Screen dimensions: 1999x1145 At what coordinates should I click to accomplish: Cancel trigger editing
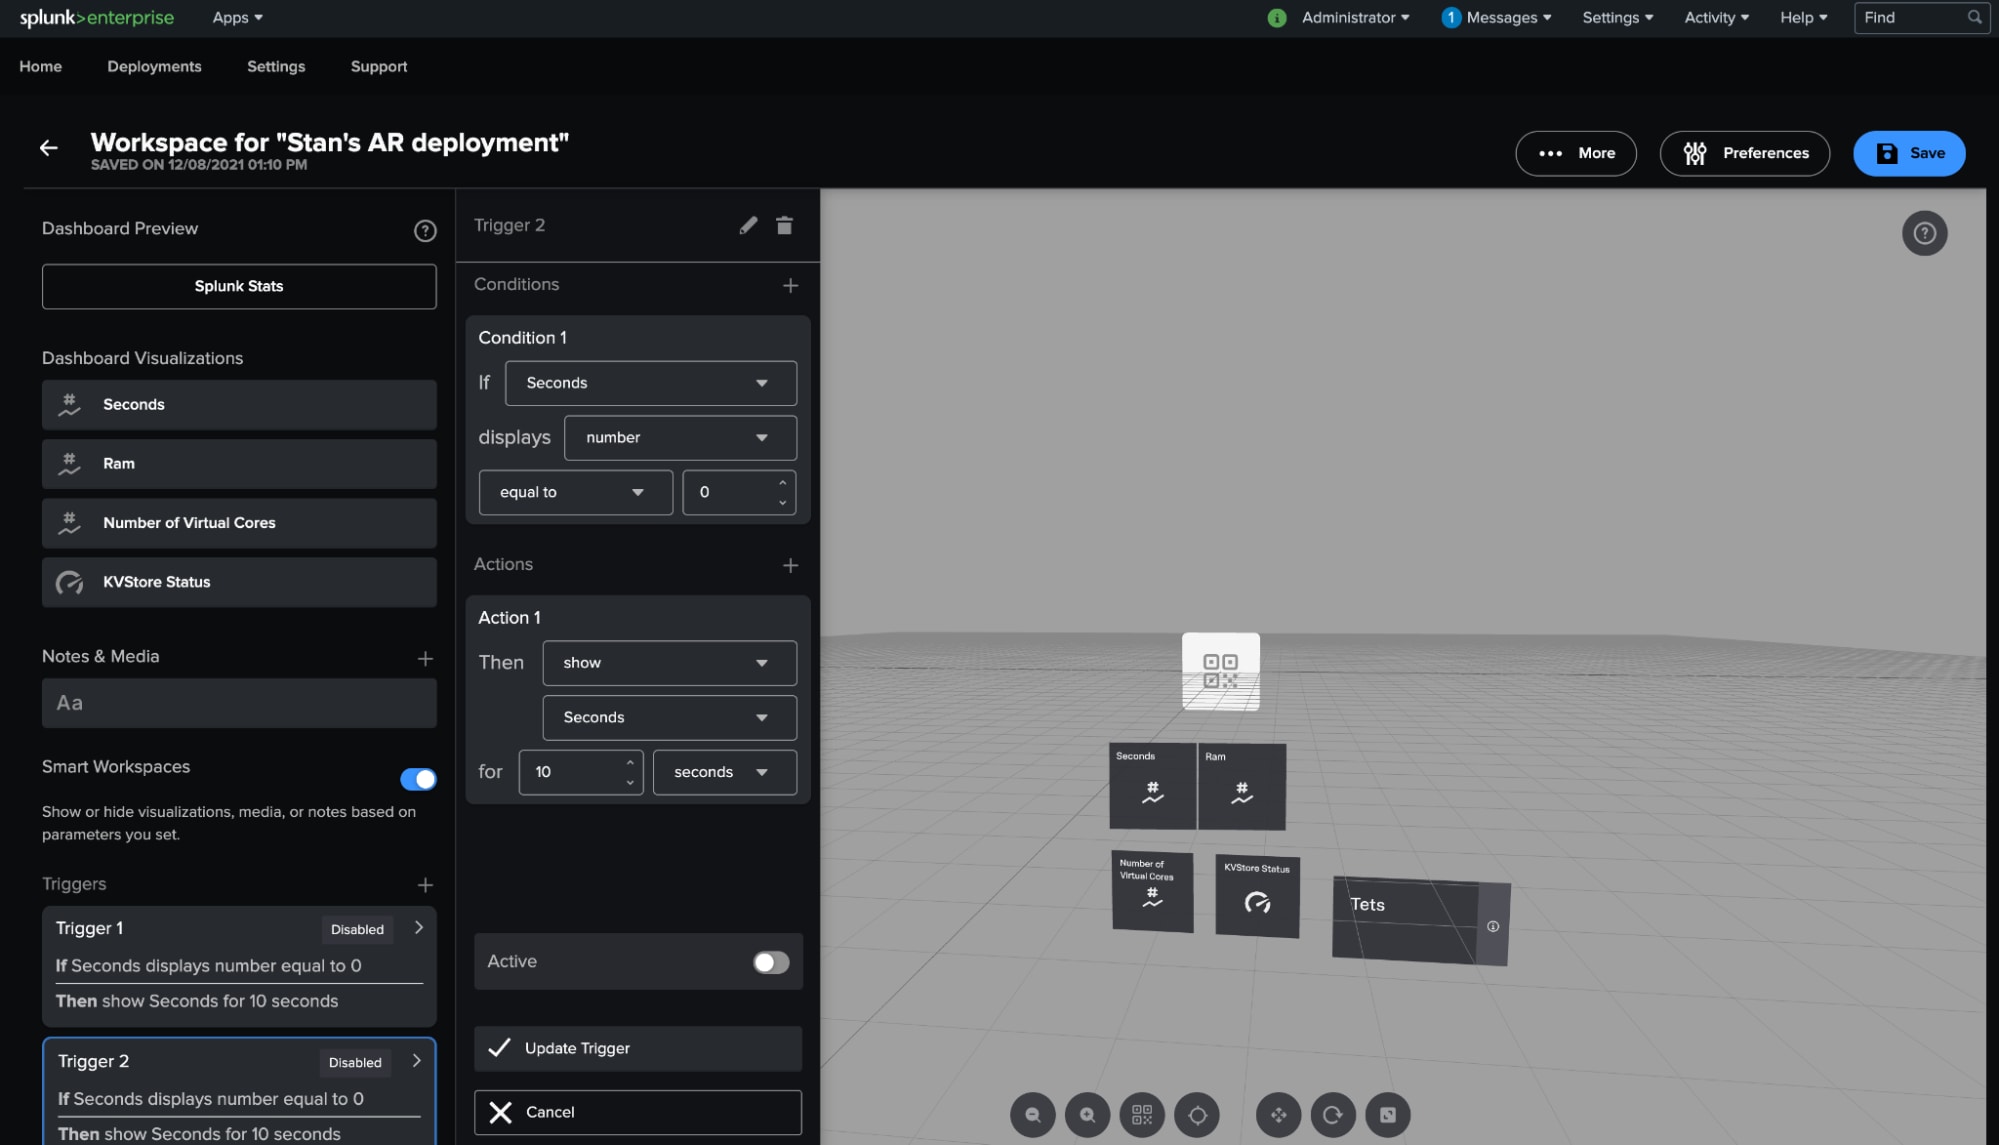638,1113
